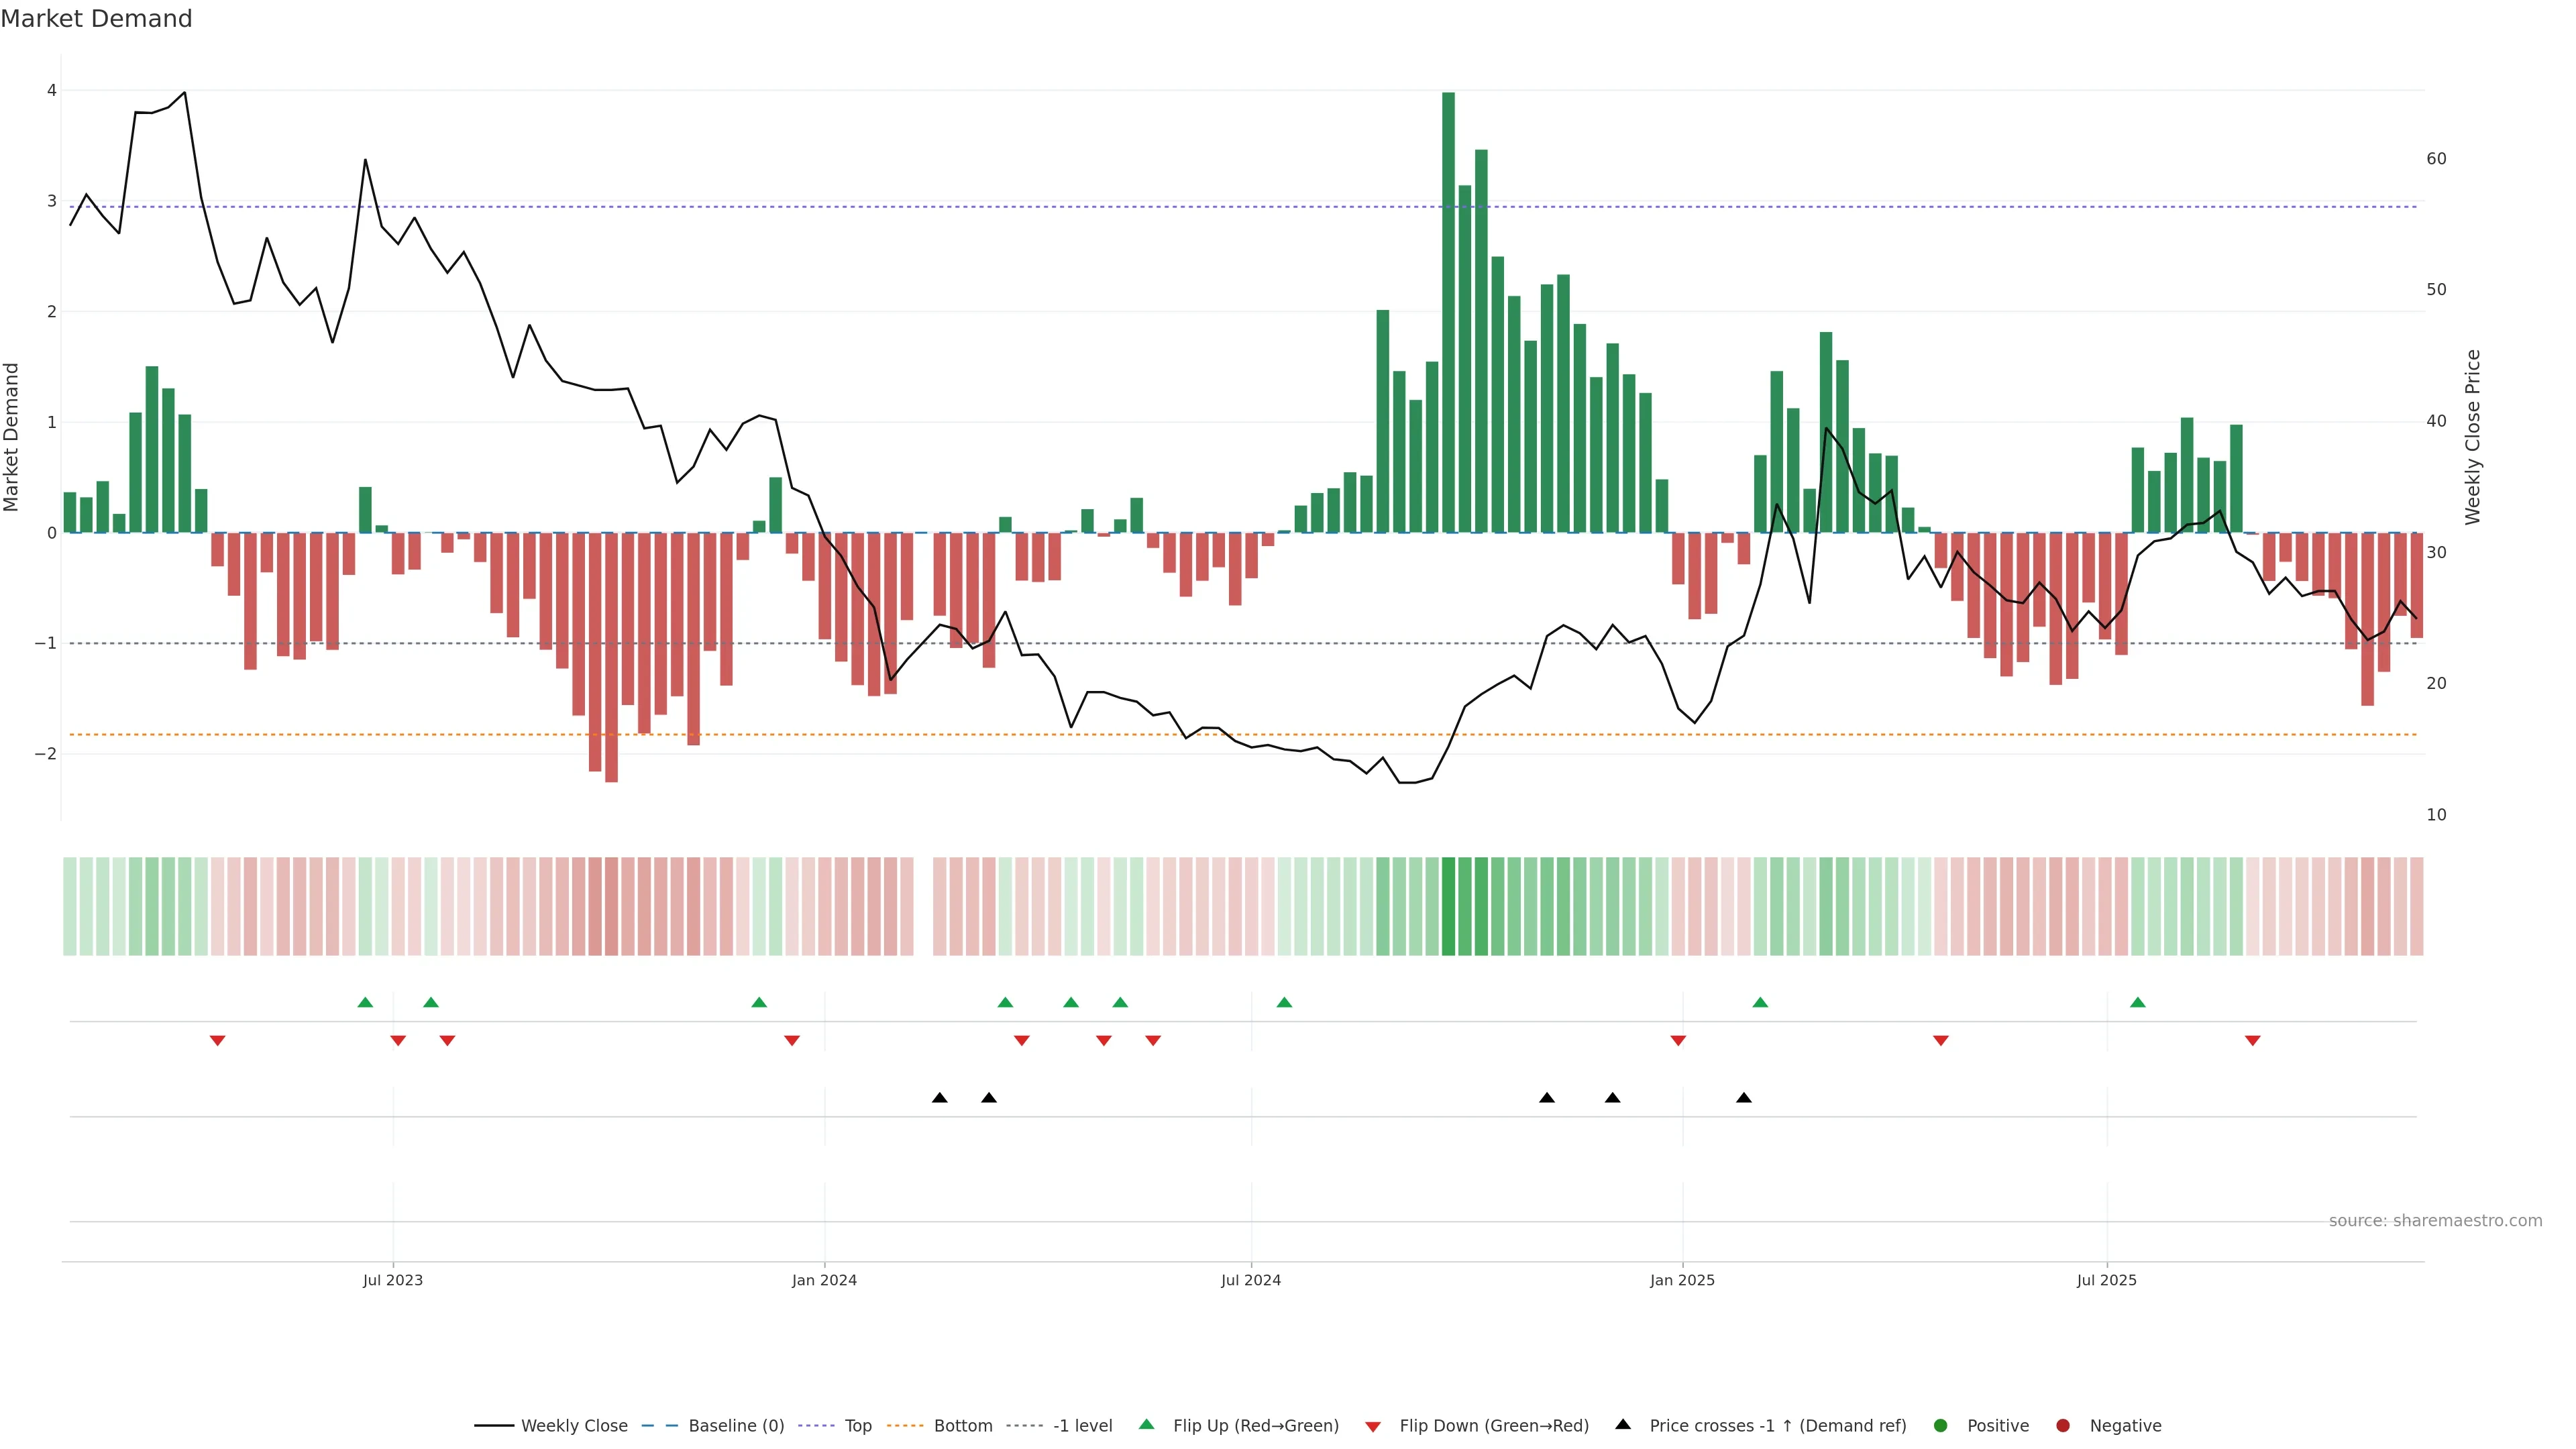Image resolution: width=2576 pixels, height=1449 pixels.
Task: Click the Jul 2024 x-axis label
Action: point(1250,1280)
